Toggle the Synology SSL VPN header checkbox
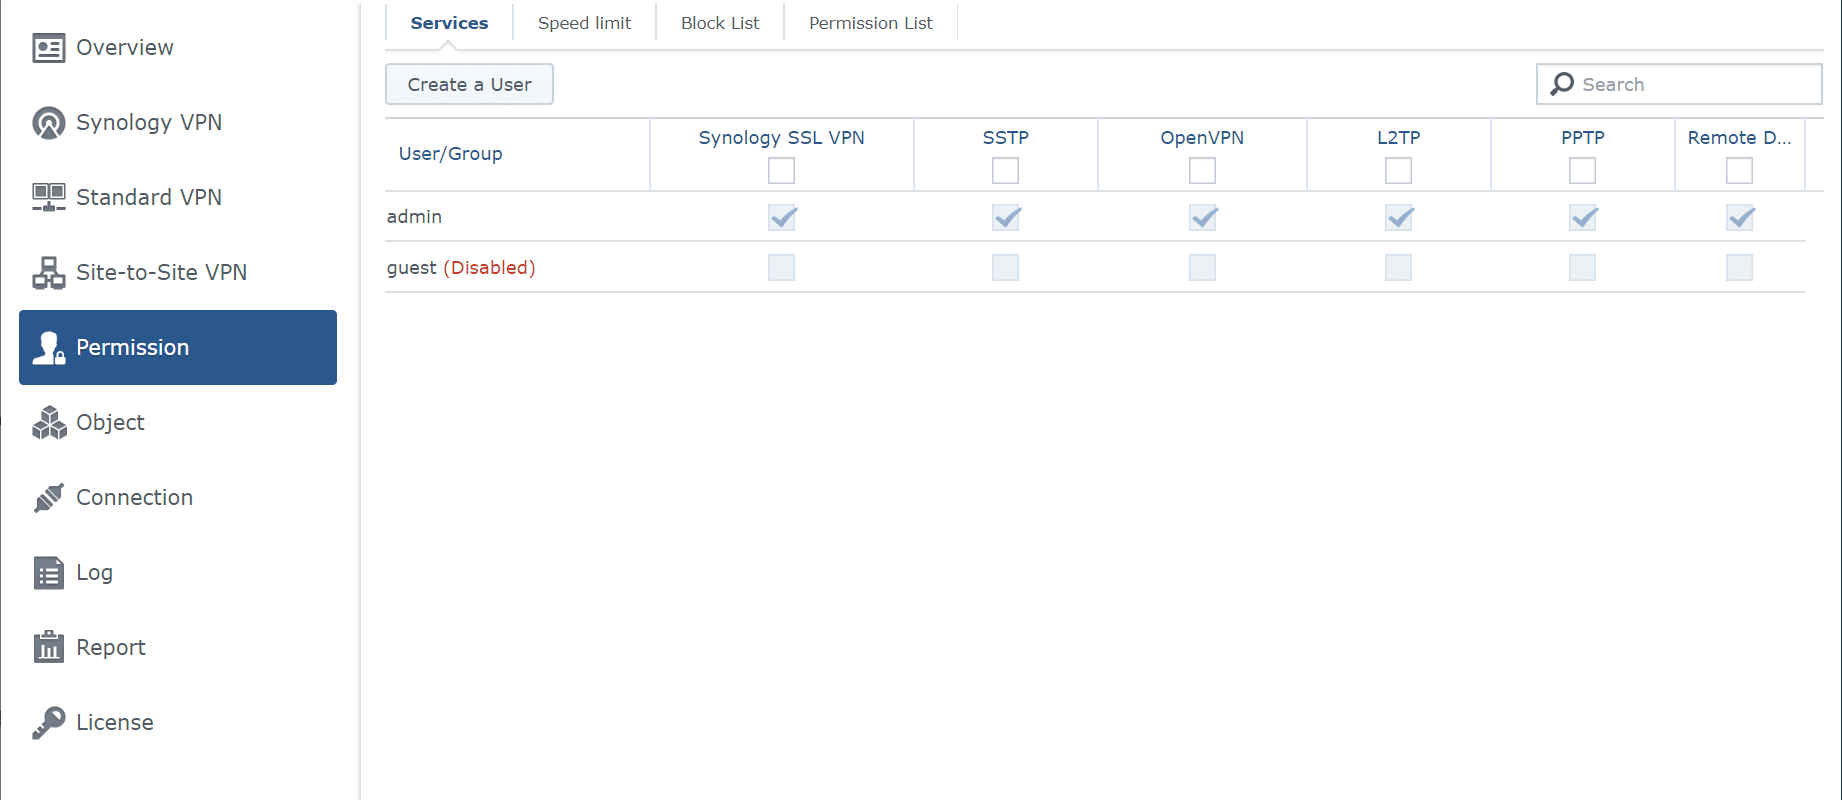Image resolution: width=1842 pixels, height=800 pixels. (x=781, y=171)
